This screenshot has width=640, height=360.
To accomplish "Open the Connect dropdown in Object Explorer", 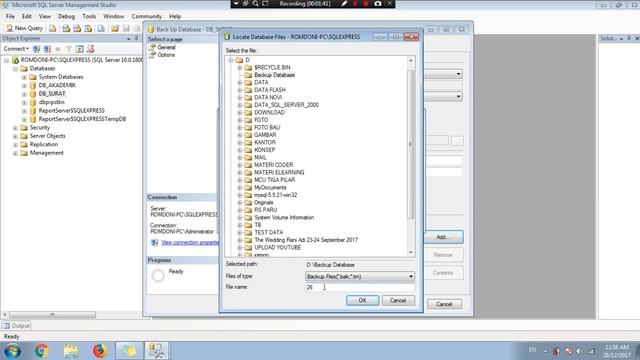I will point(16,49).
